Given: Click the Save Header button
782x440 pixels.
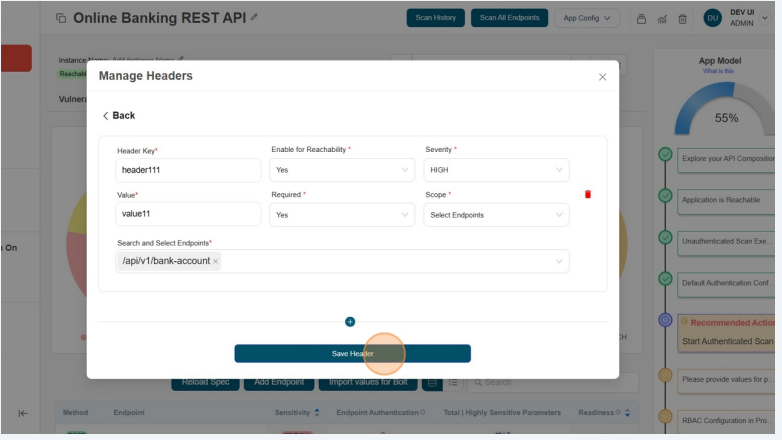Looking at the screenshot, I should tap(352, 354).
